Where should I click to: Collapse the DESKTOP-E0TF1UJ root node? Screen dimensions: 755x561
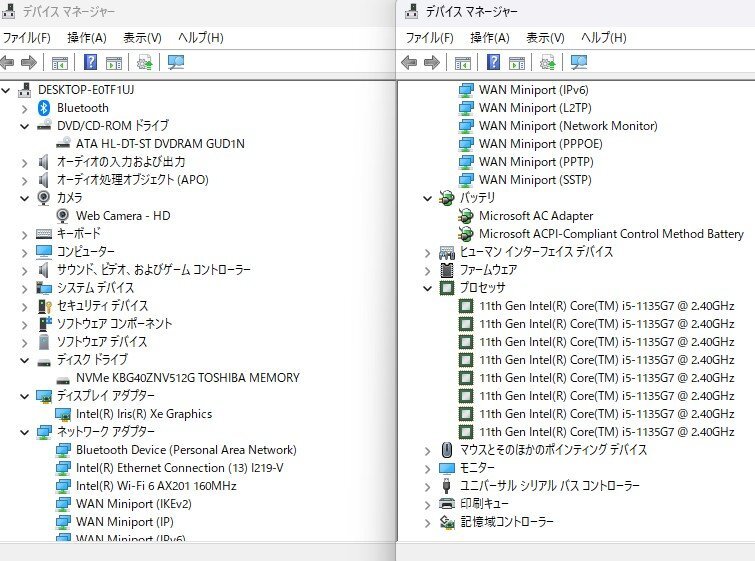[x=6, y=90]
